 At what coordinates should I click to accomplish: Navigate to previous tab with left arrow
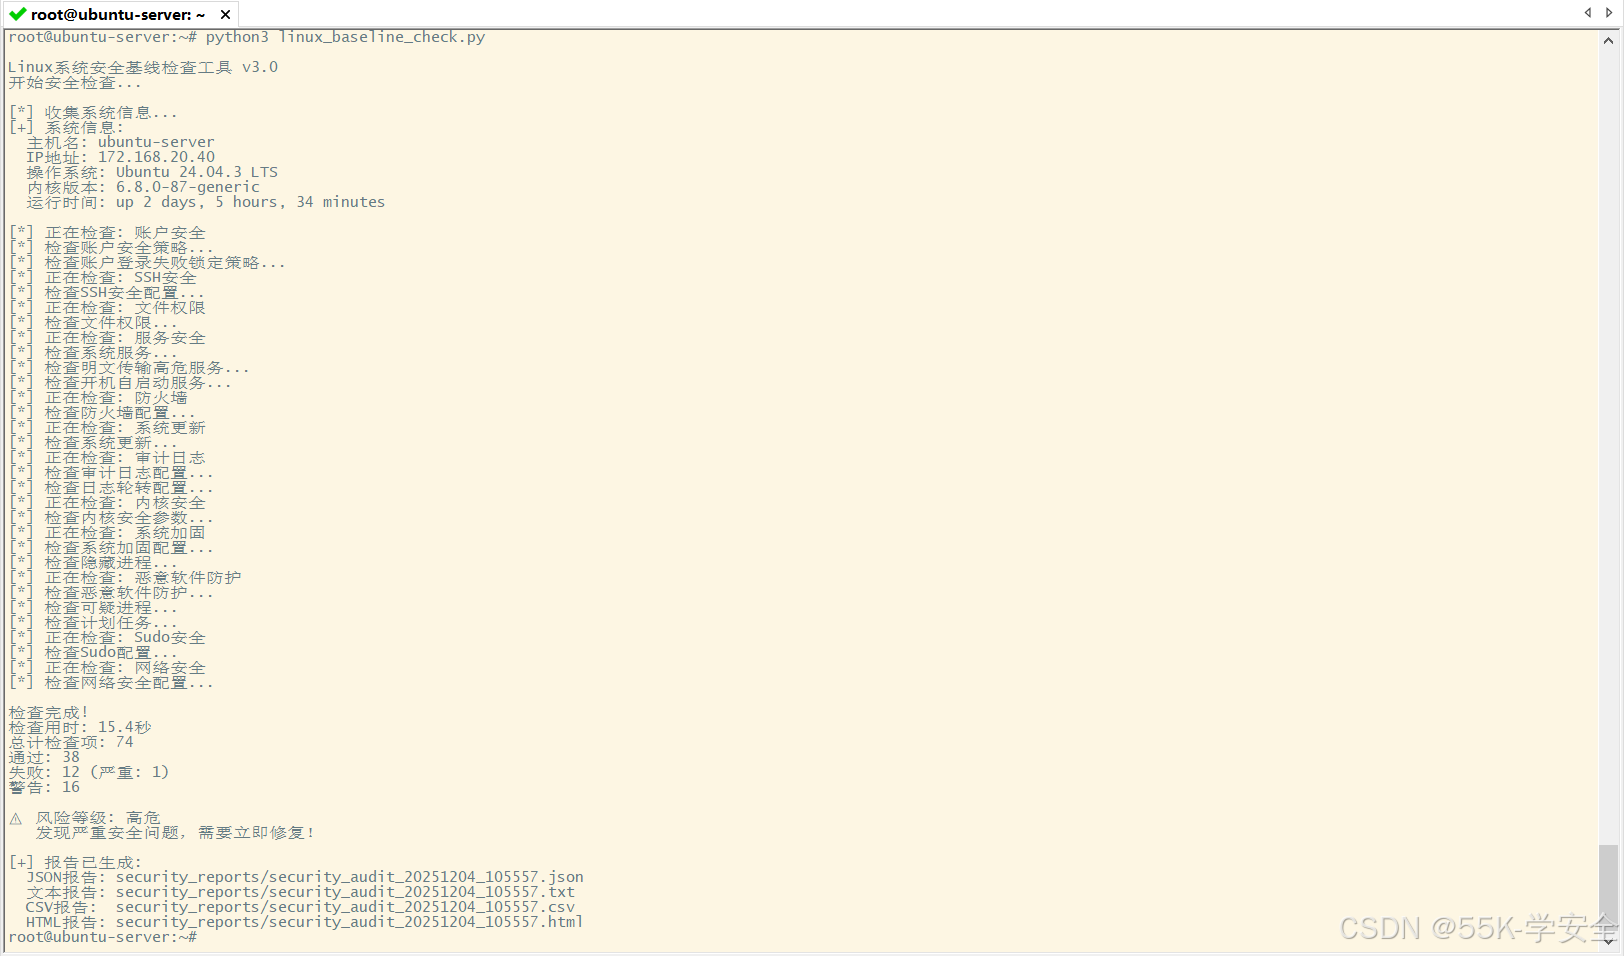pyautogui.click(x=1588, y=13)
